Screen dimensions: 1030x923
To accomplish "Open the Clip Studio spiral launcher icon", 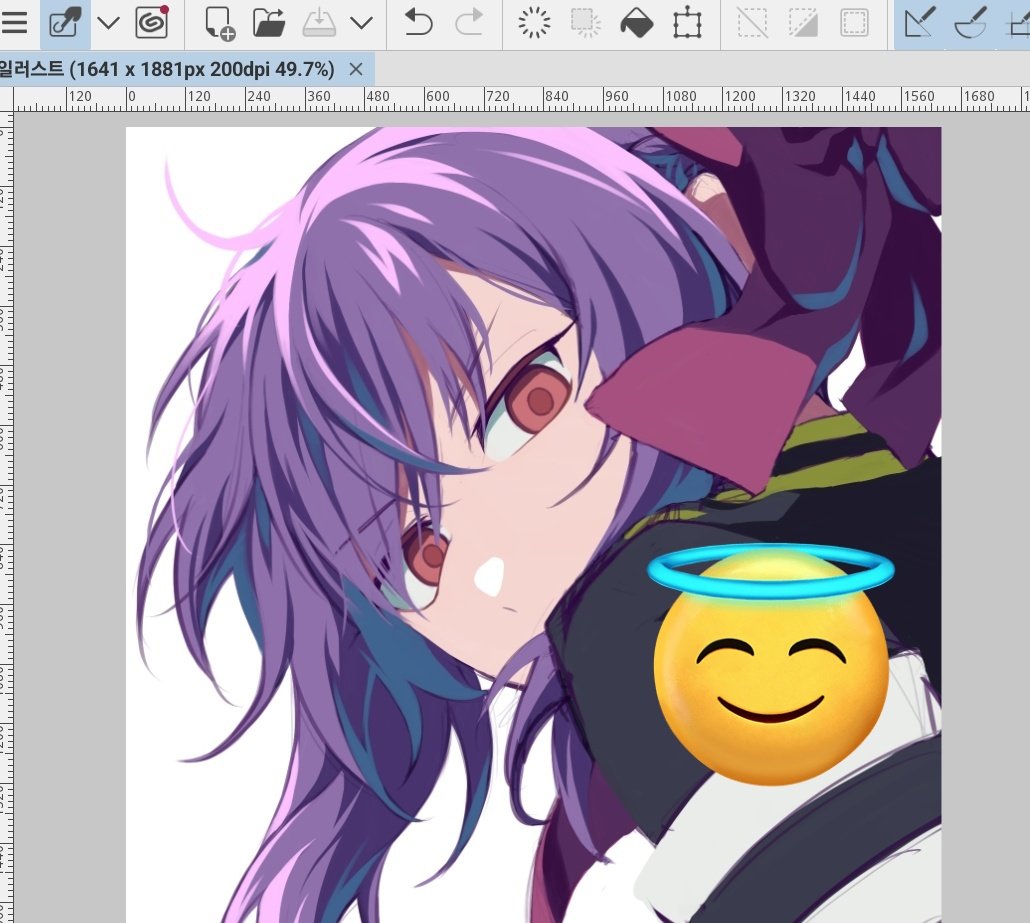I will click(152, 23).
